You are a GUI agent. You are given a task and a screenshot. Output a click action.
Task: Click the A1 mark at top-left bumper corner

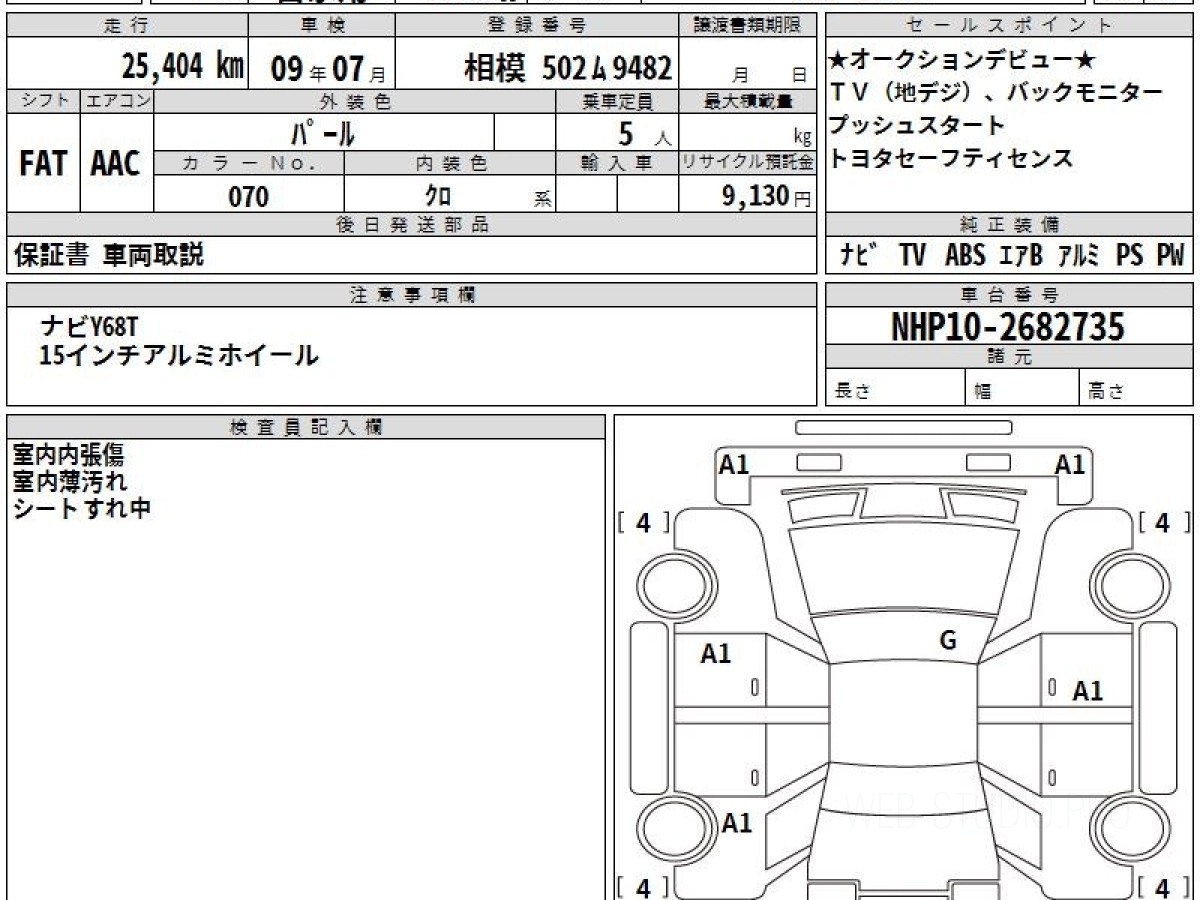(x=735, y=464)
